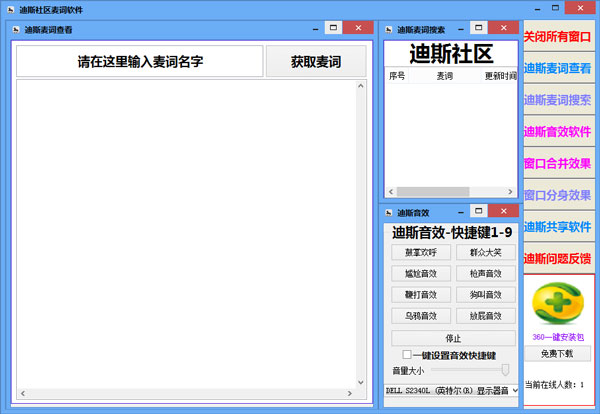The height and width of the screenshot is (414, 600).
Task: Enable the 一键设置音效快捷键 checkbox
Action: [x=407, y=355]
